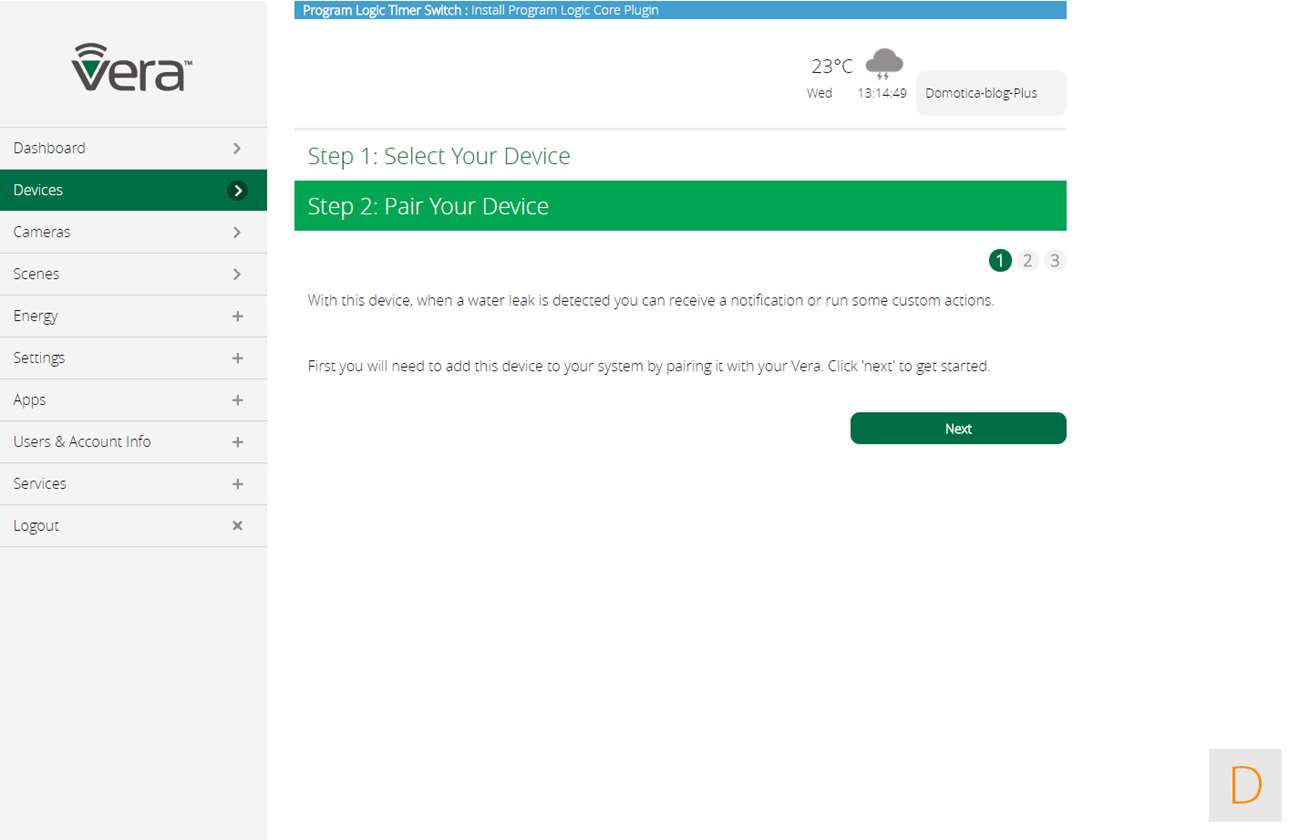The height and width of the screenshot is (840, 1300).
Task: Click the plus icon beside Energy
Action: pyautogui.click(x=237, y=316)
